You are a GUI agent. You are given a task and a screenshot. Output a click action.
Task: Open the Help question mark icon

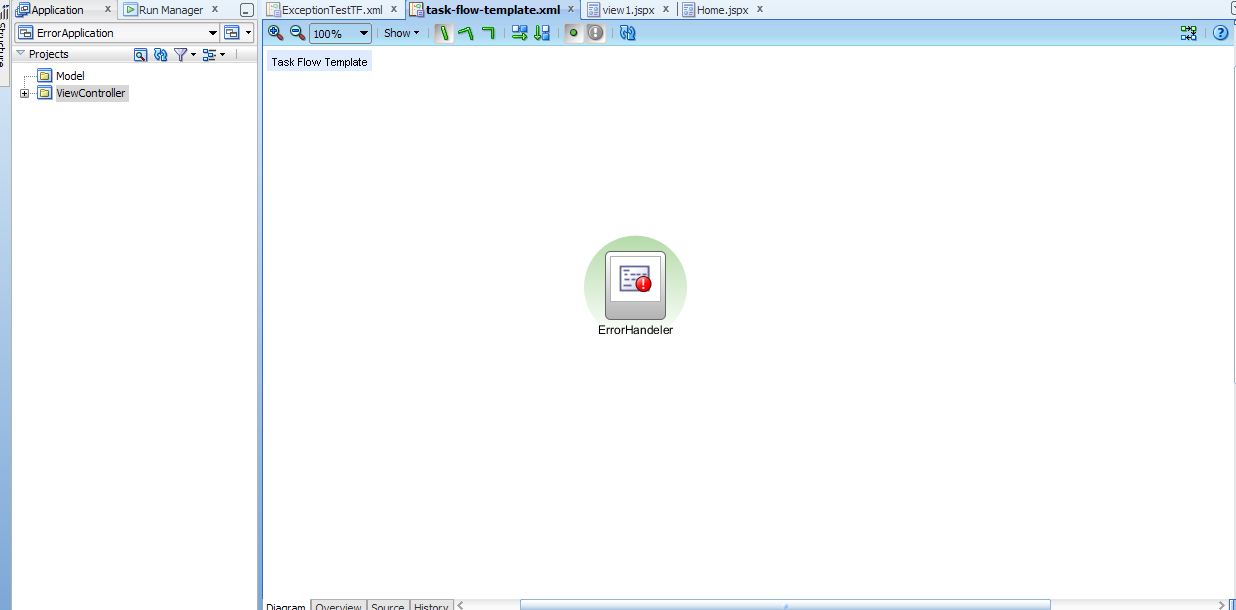pos(1220,33)
